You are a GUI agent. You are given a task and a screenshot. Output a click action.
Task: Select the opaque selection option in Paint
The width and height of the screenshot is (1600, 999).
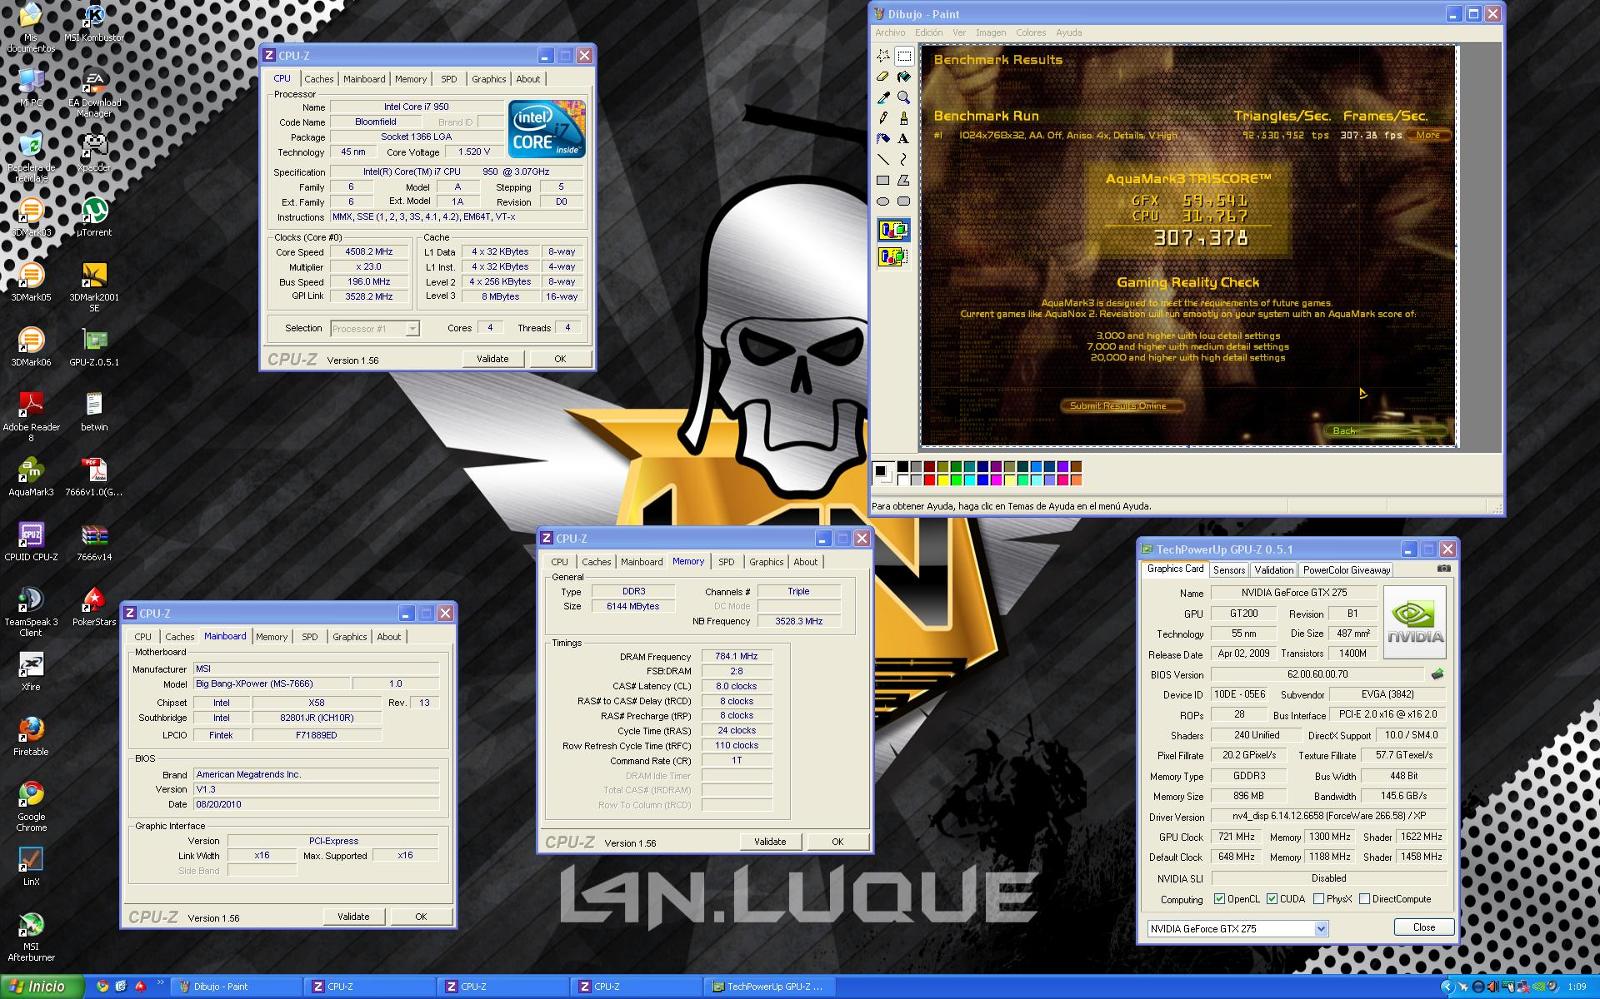click(x=893, y=231)
